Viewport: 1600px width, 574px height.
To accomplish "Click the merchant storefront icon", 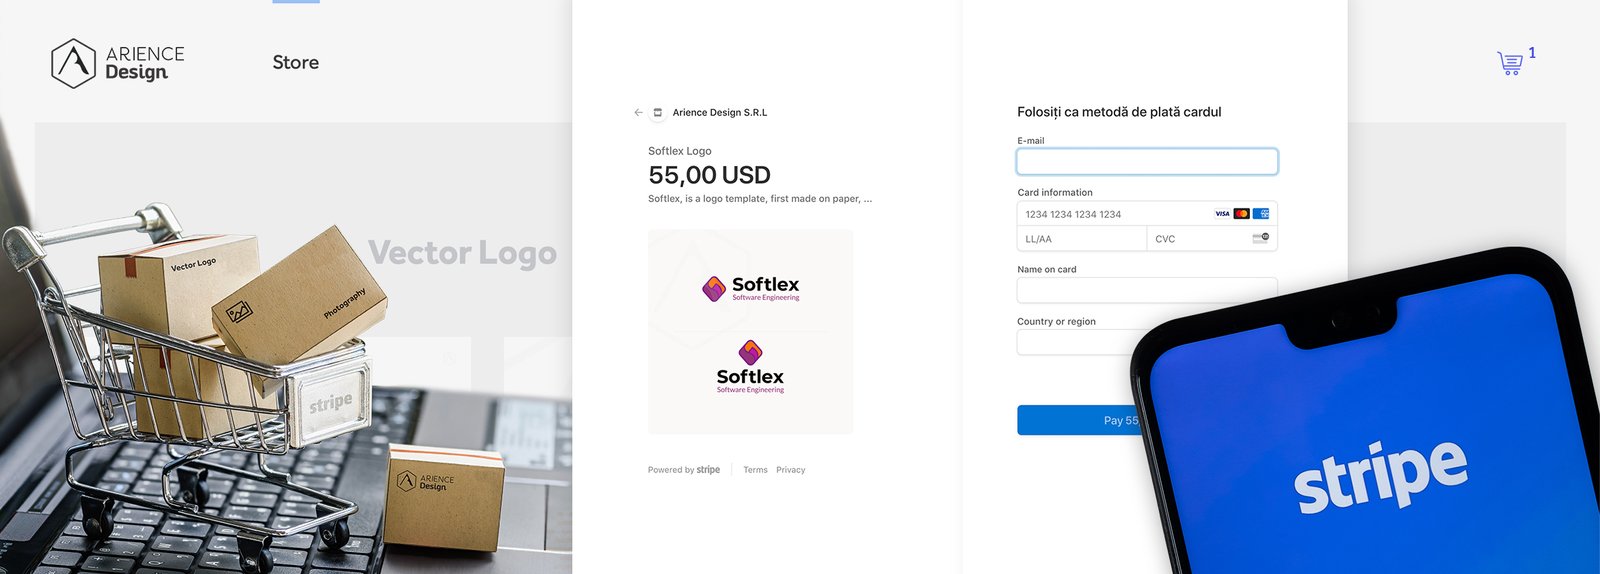I will pyautogui.click(x=658, y=113).
